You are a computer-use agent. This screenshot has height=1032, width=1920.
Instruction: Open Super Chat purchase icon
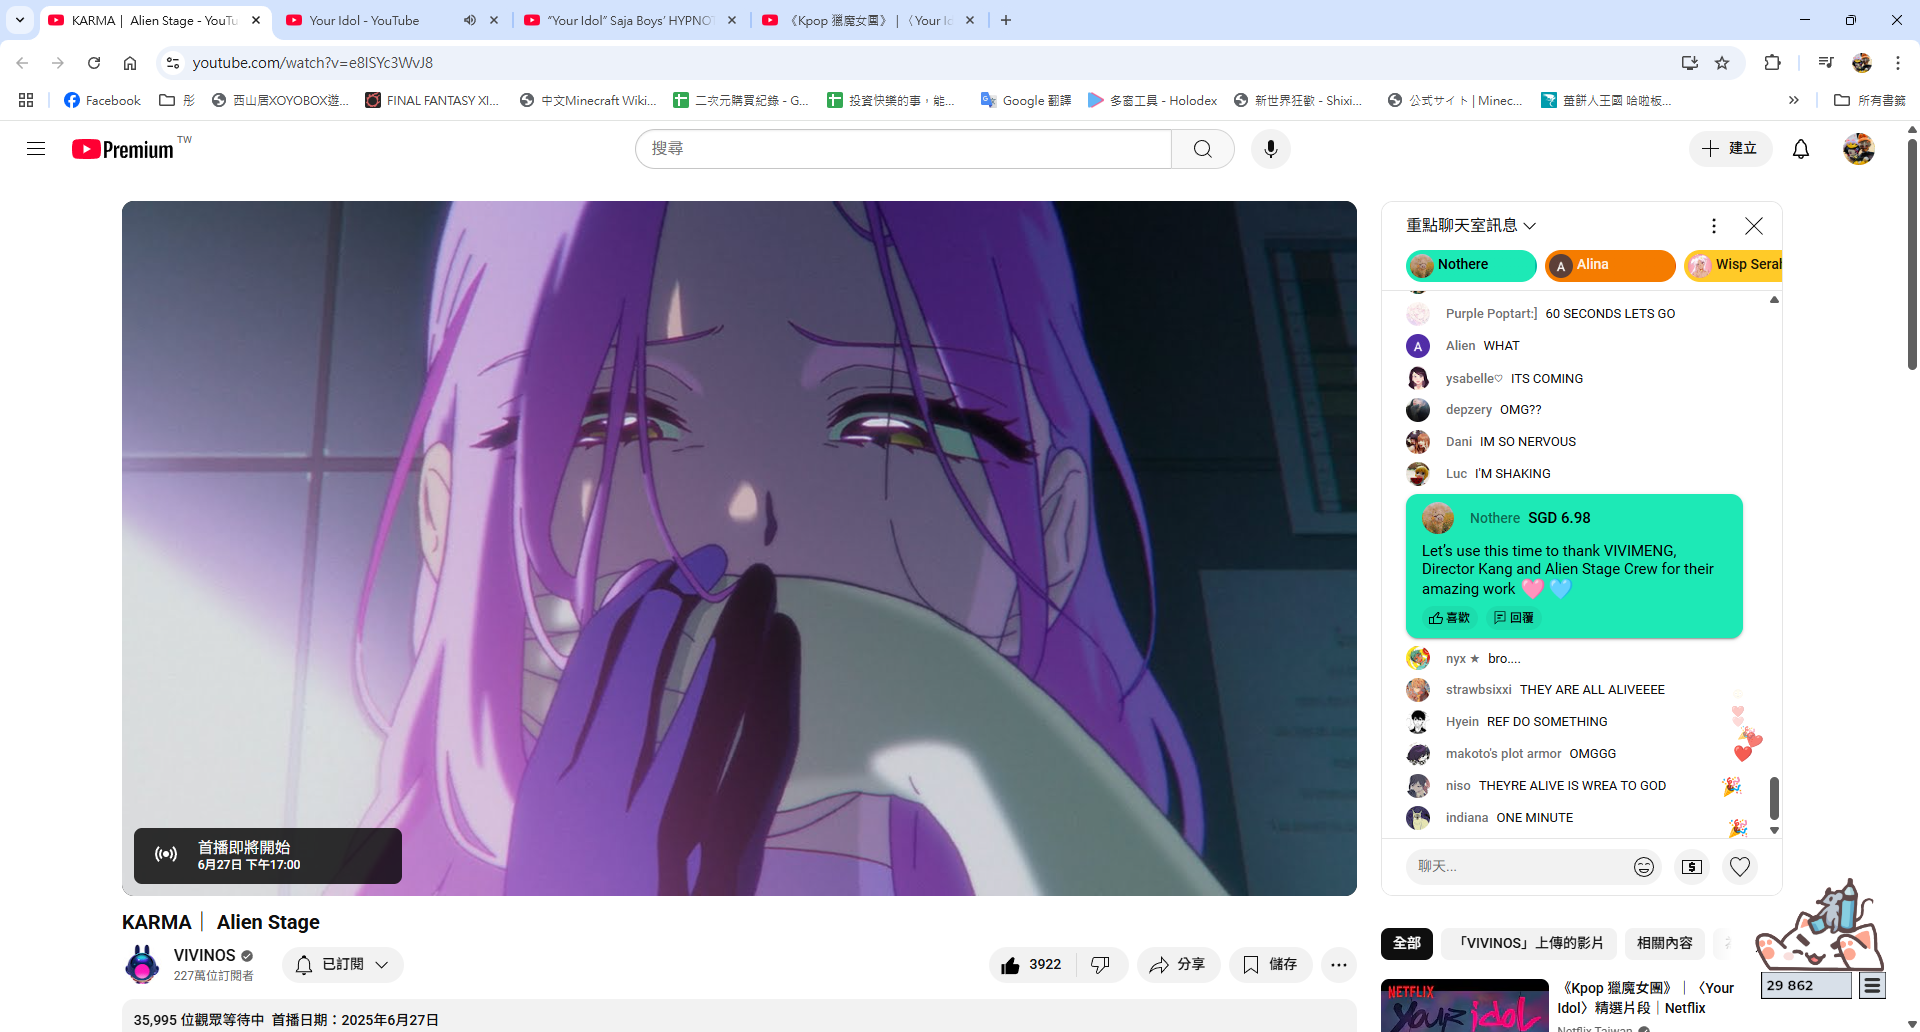click(1692, 867)
